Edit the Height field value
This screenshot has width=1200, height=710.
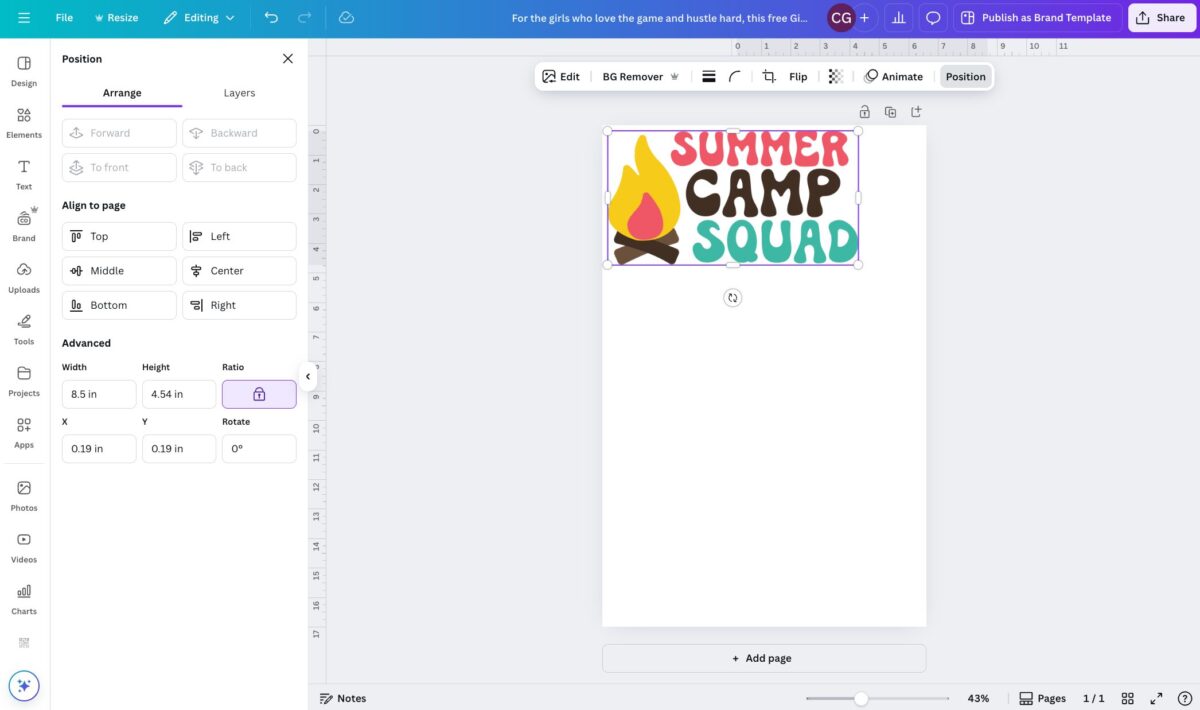pyautogui.click(x=179, y=394)
